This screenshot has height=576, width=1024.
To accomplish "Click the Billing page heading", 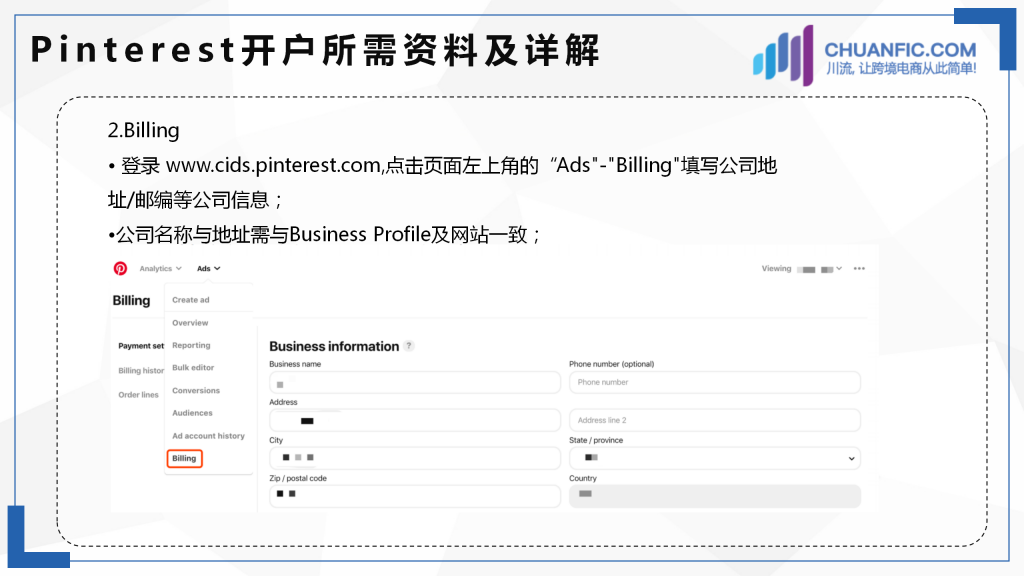I will point(131,300).
